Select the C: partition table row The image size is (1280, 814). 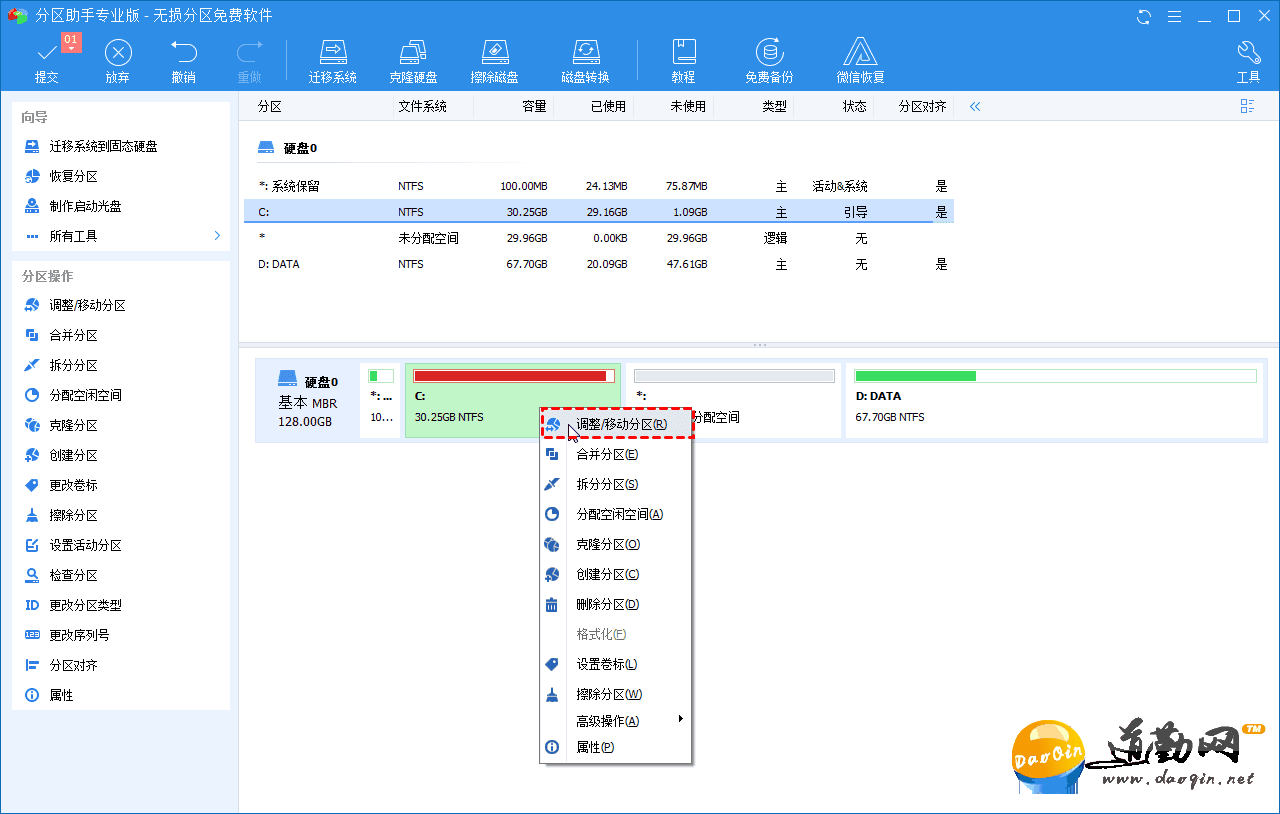tap(599, 212)
